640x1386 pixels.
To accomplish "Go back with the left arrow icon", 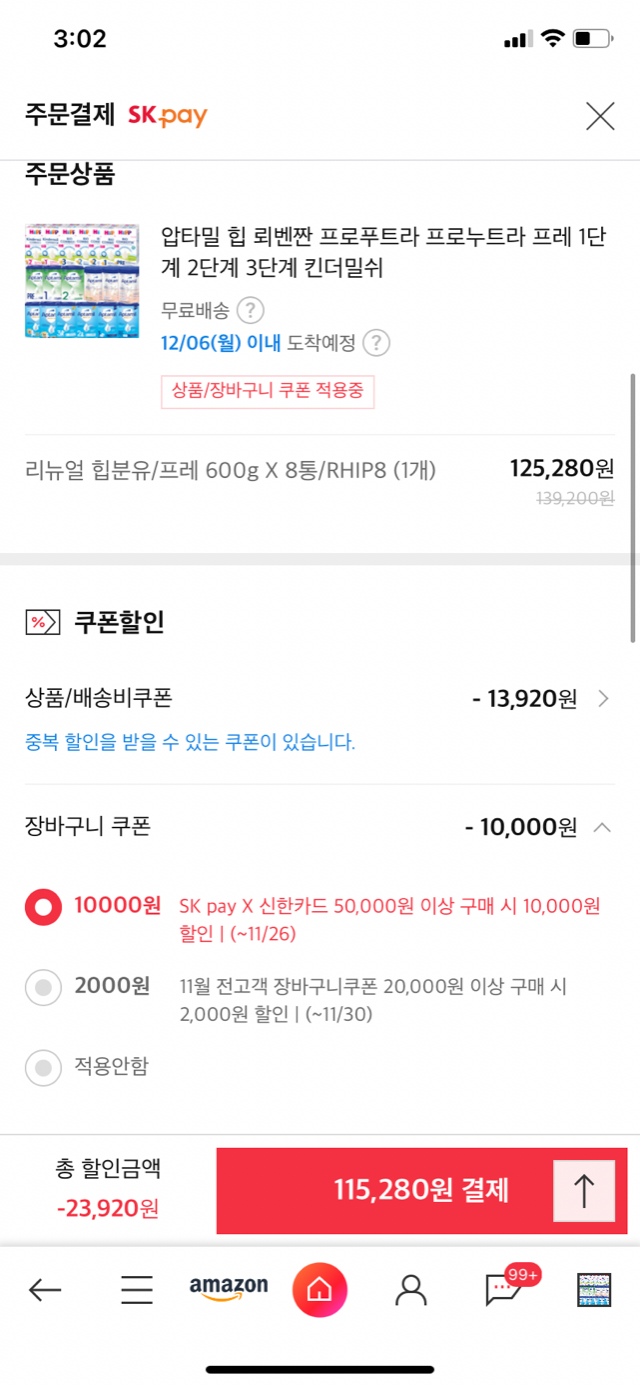I will click(45, 1290).
